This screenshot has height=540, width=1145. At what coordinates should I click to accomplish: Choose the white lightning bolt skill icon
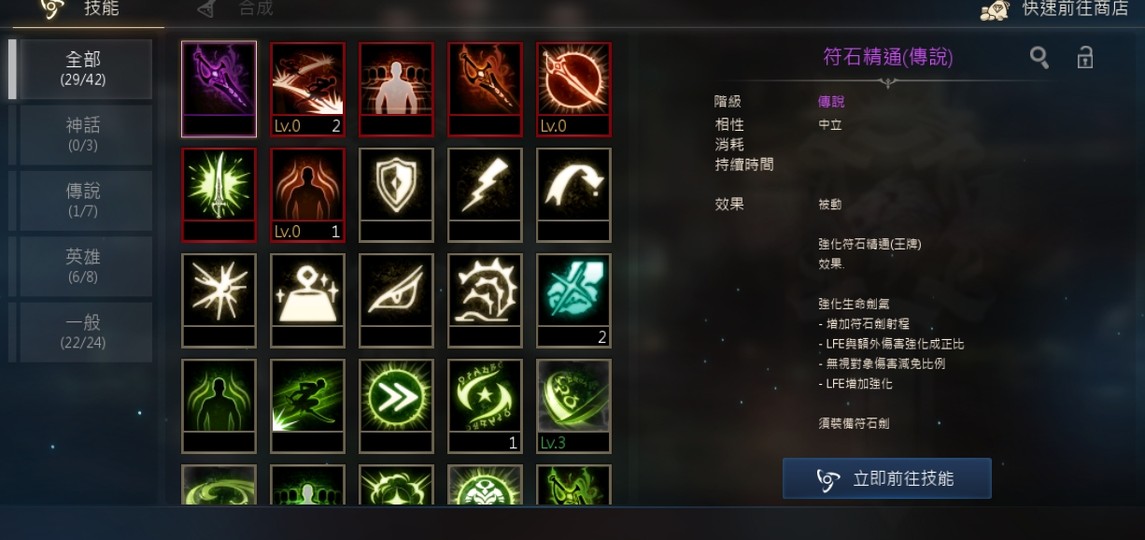[x=485, y=194]
